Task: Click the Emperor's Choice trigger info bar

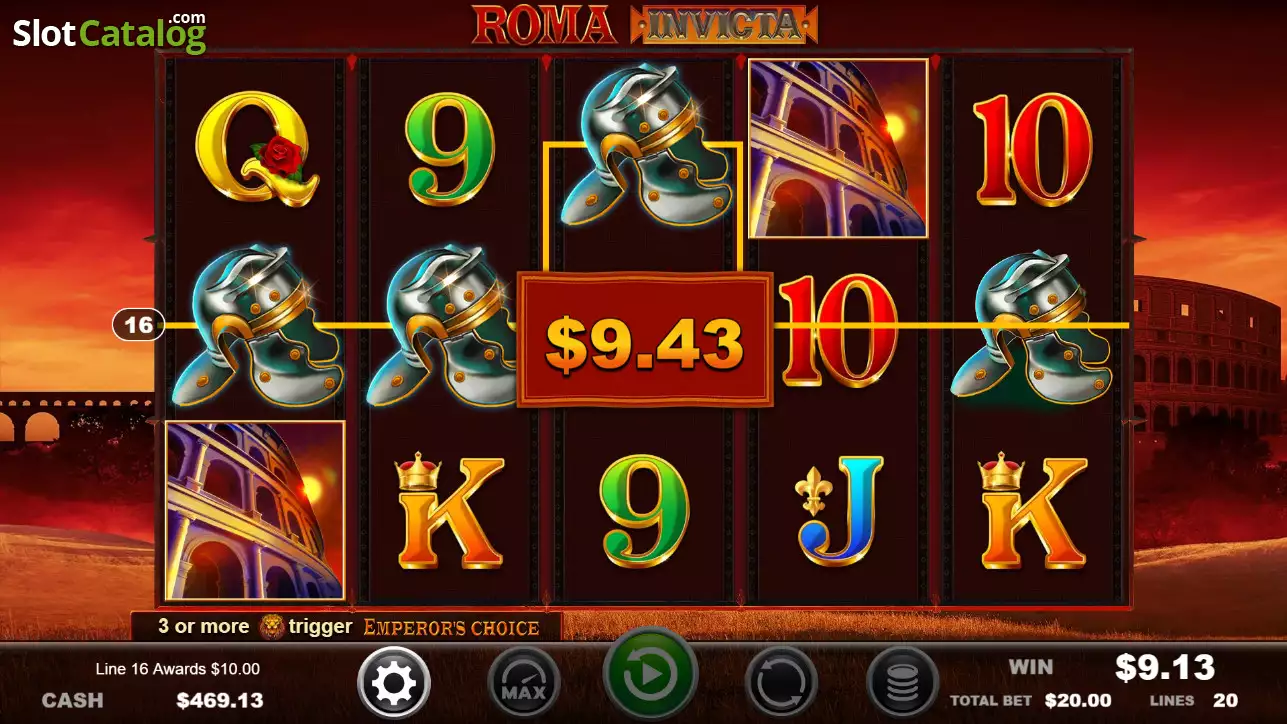Action: [347, 627]
